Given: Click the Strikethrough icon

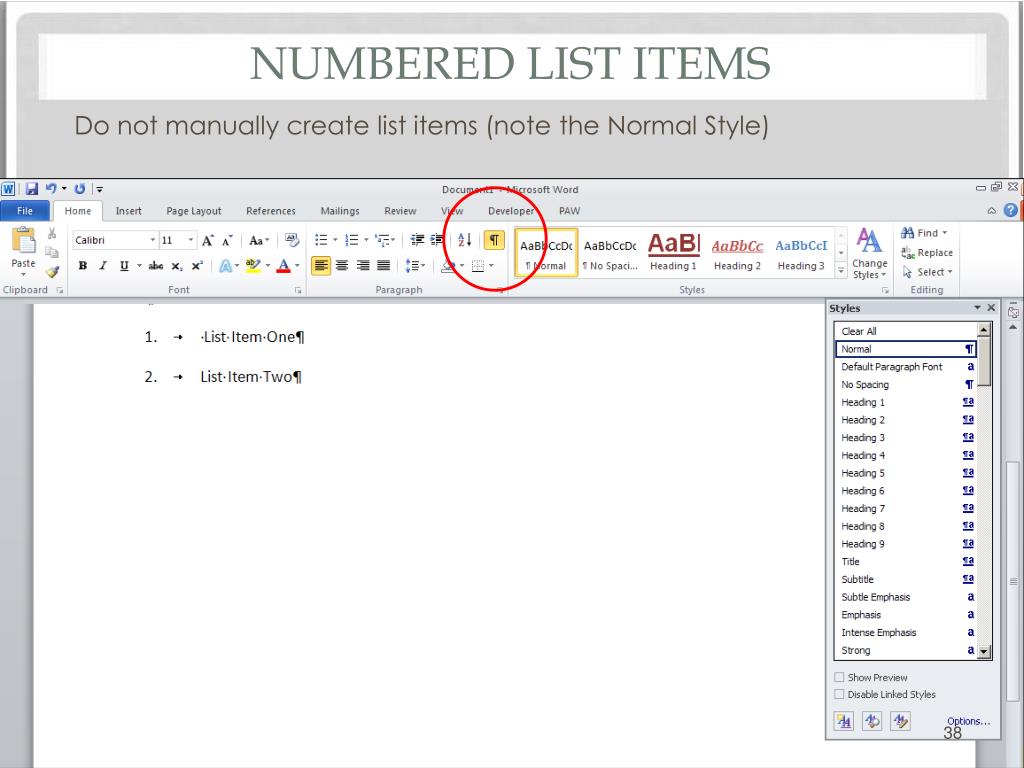Looking at the screenshot, I should (155, 266).
